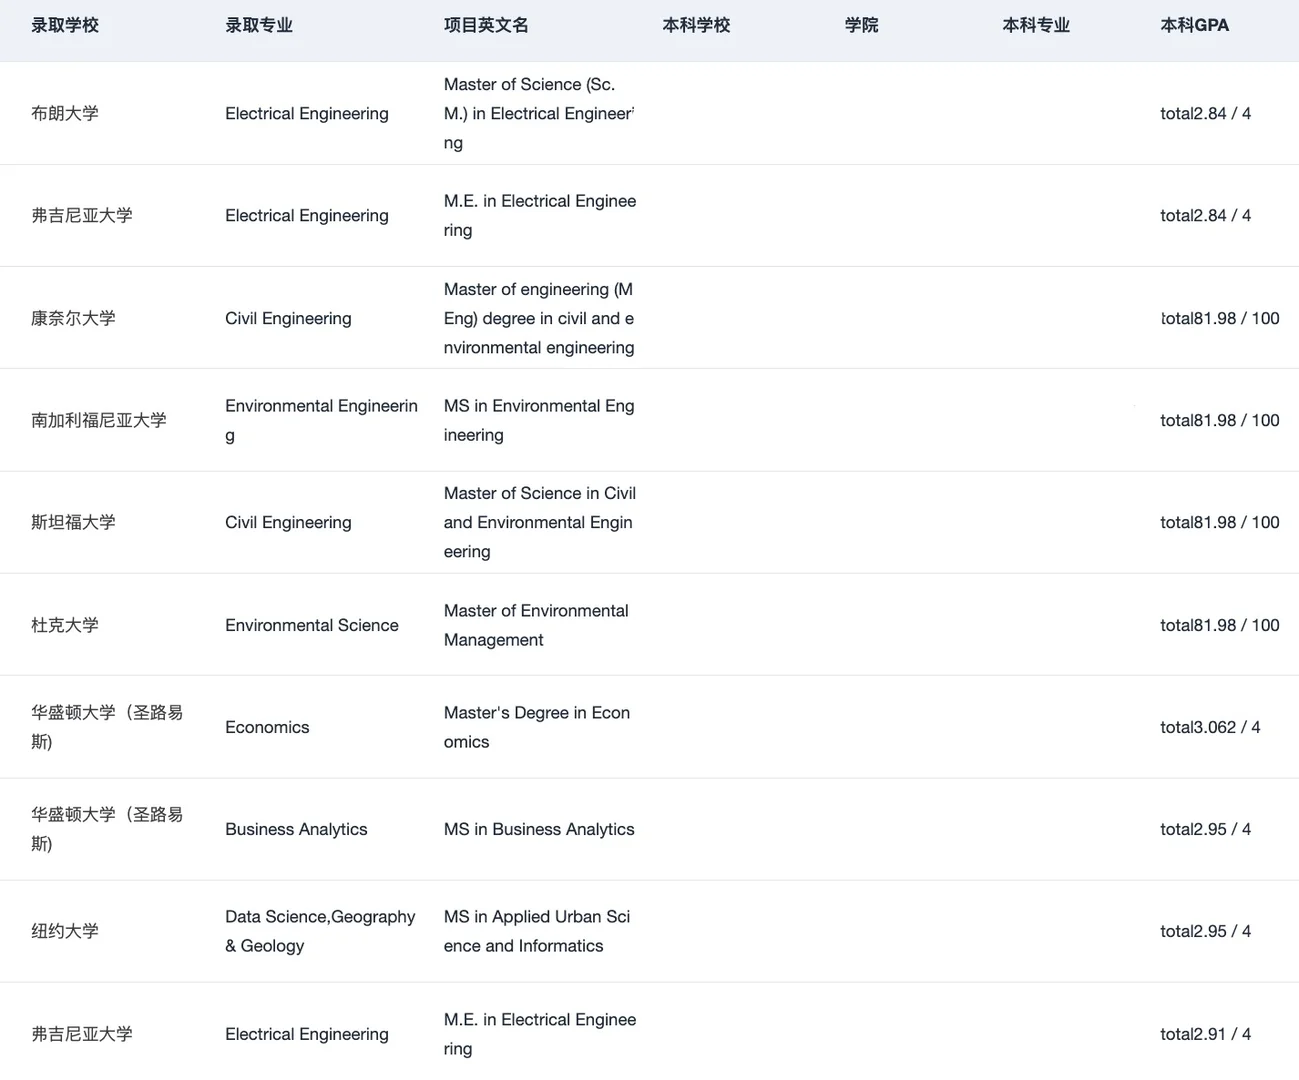Click the 本科学校 column header

696,25
